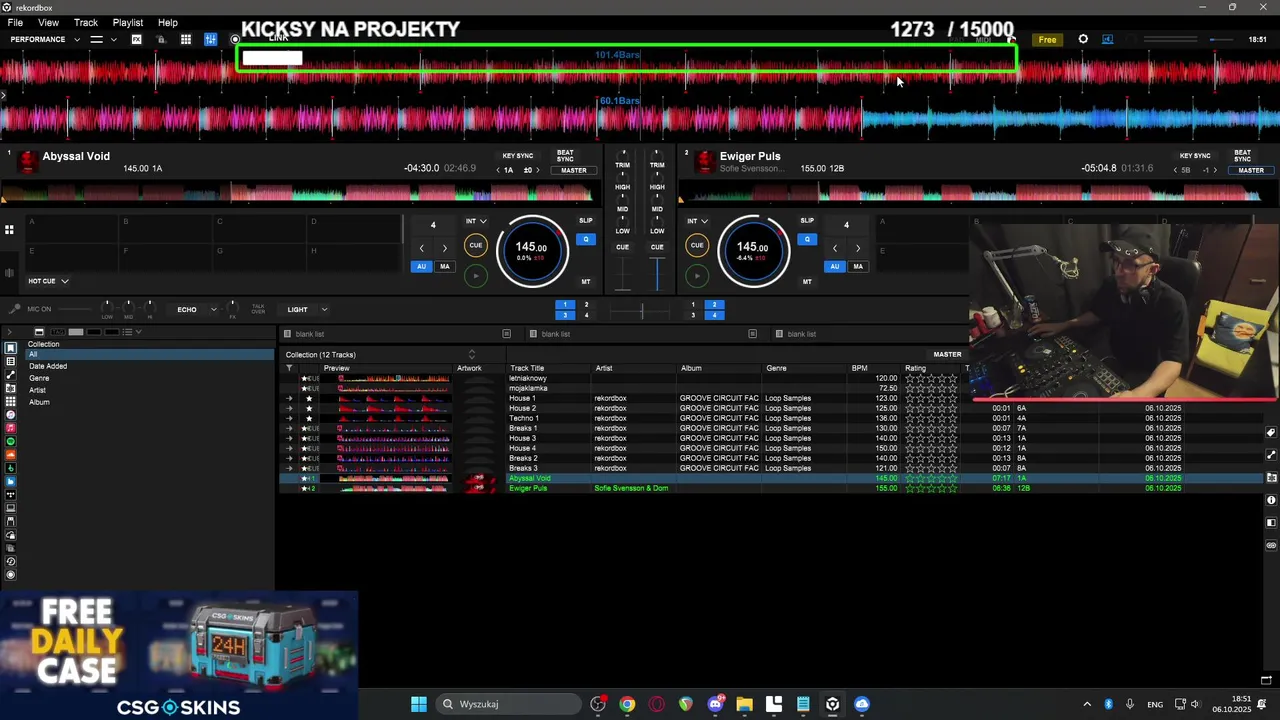
Task: Toggle SLIP mode on deck 2
Action: coord(807,220)
